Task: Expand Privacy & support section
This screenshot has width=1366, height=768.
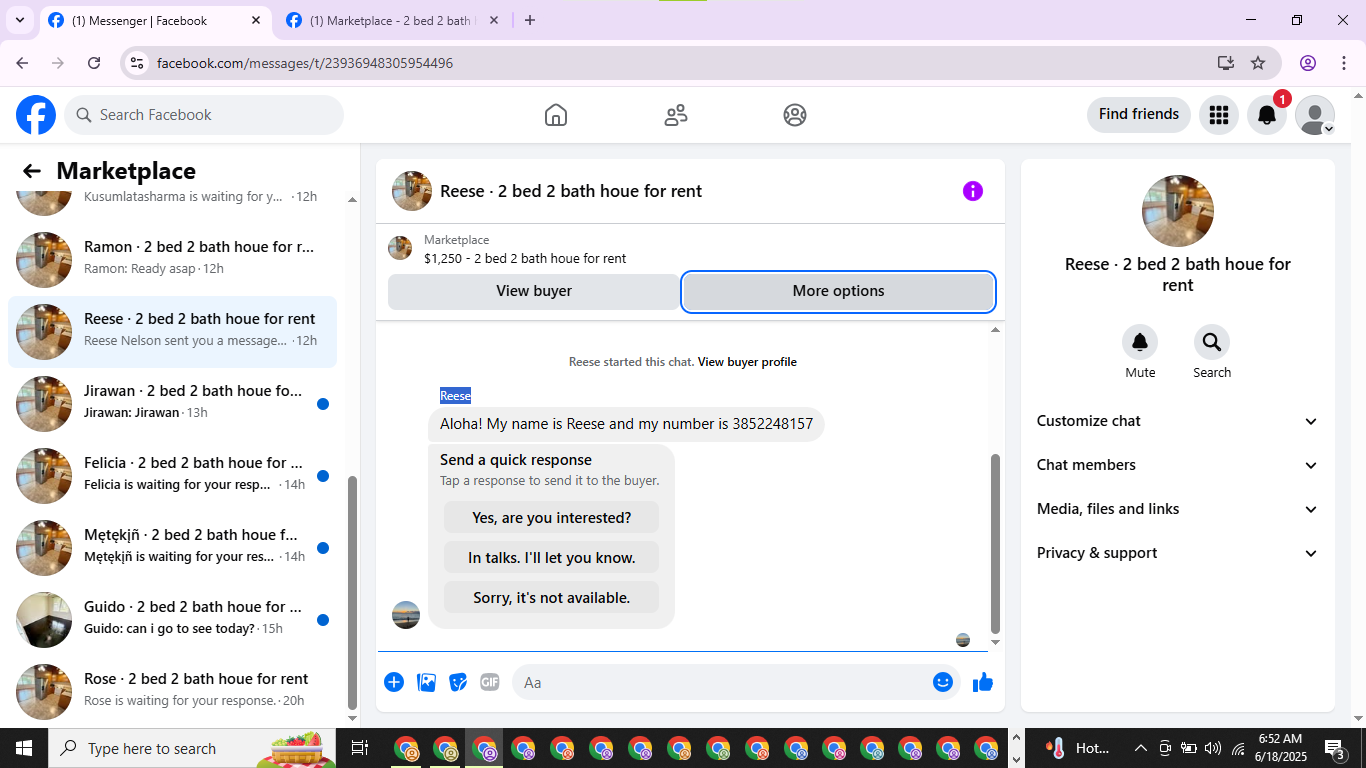Action: tap(1178, 553)
